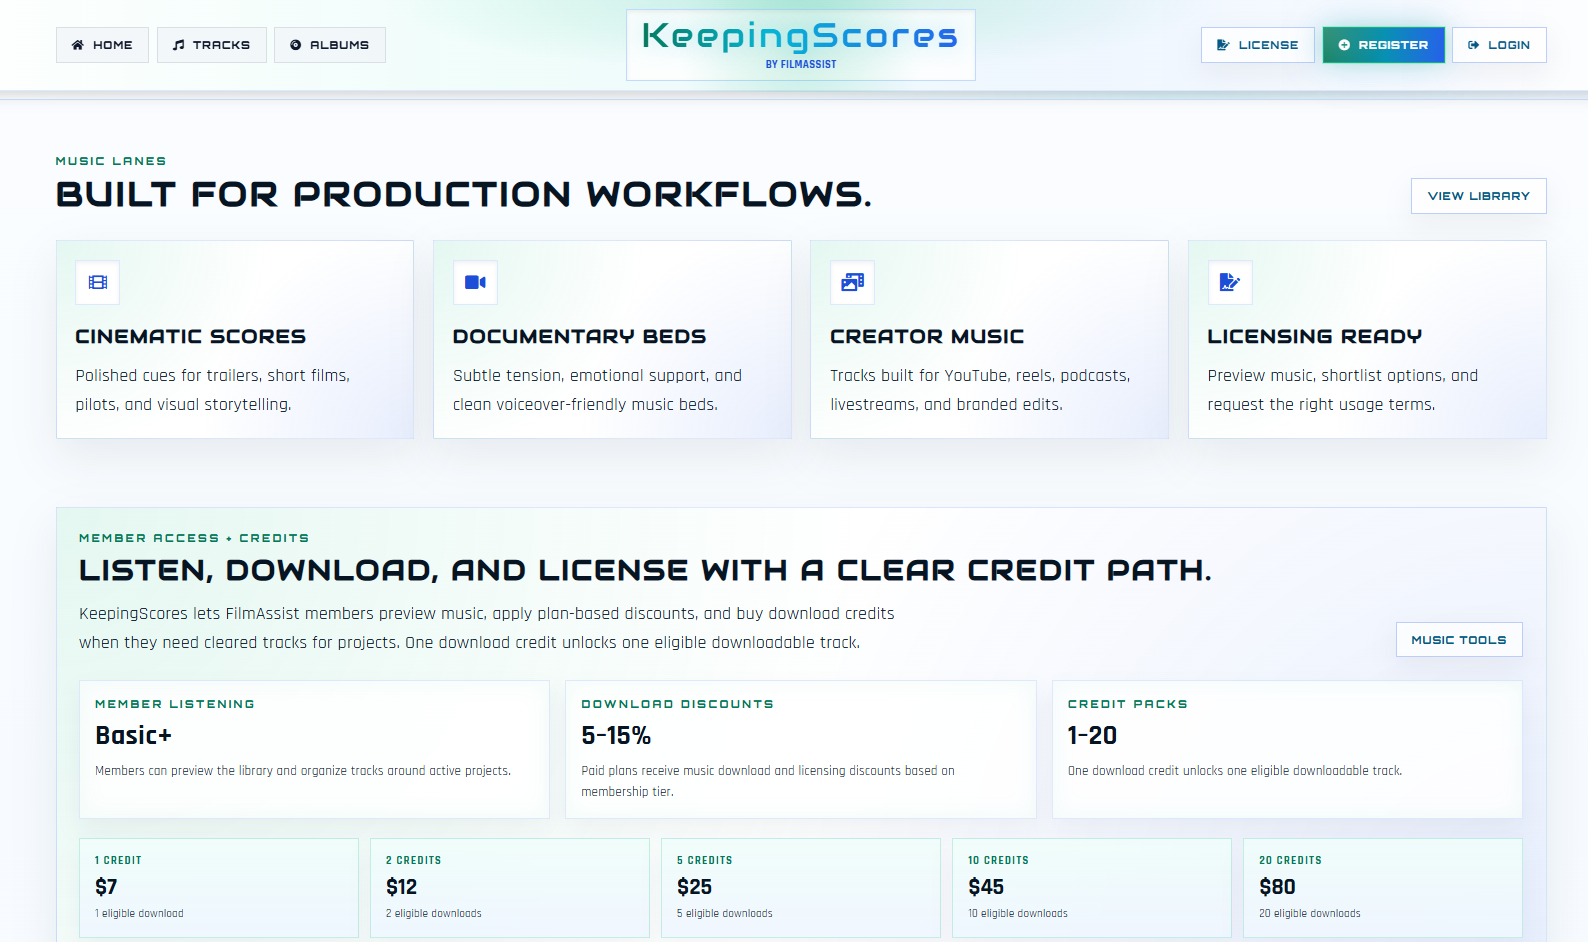Open the Login page
Screen dimensions: 1588x942
tap(1499, 45)
